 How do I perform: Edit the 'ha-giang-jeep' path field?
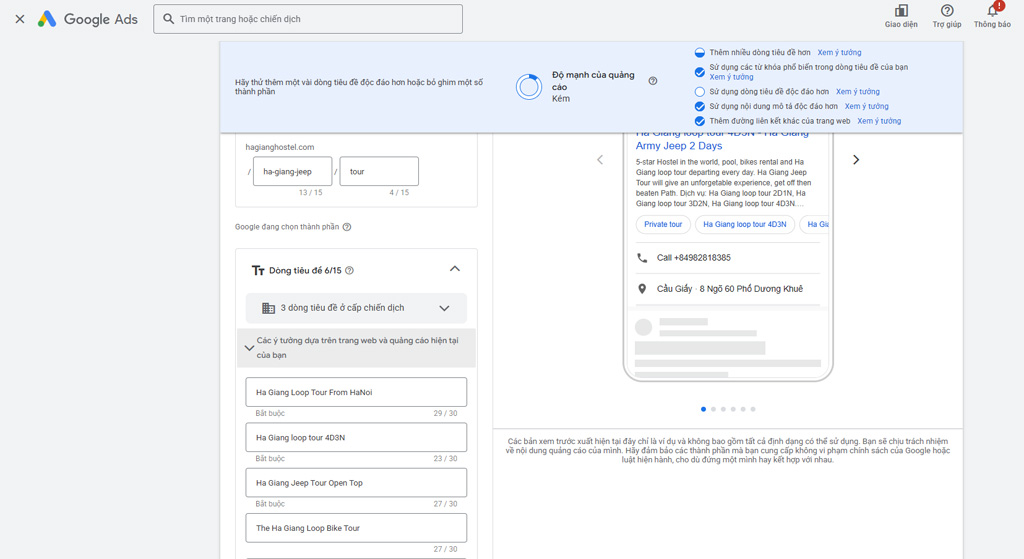(x=293, y=171)
